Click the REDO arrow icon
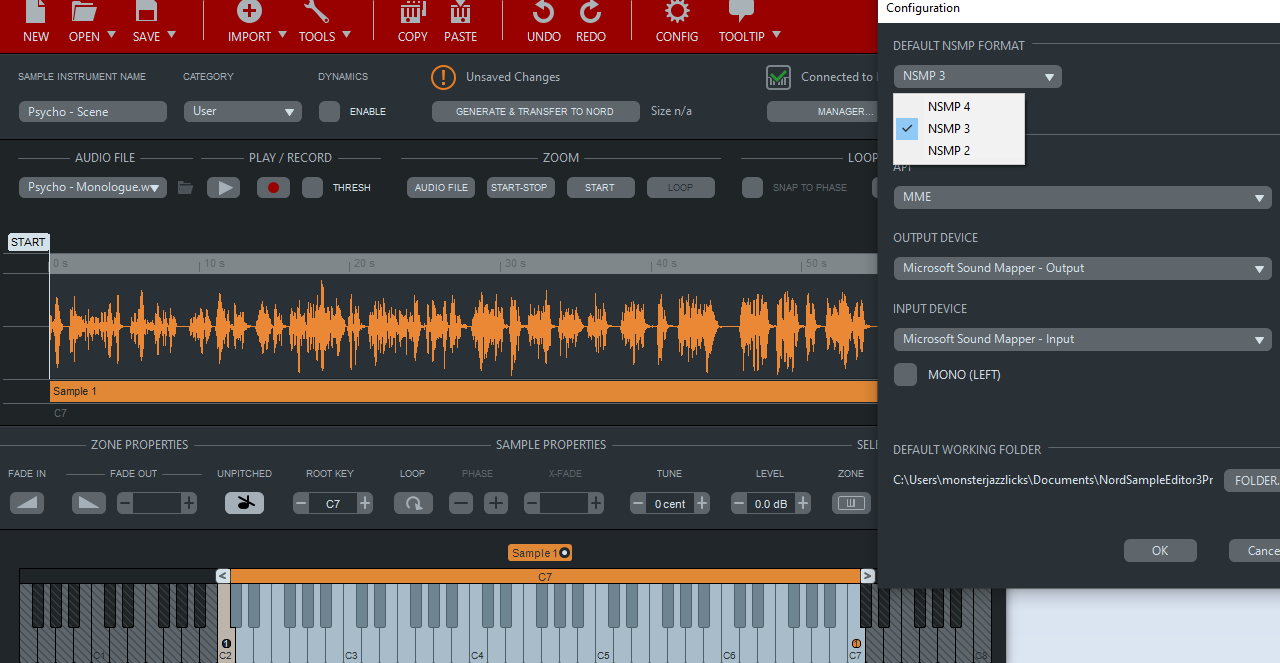 [591, 14]
